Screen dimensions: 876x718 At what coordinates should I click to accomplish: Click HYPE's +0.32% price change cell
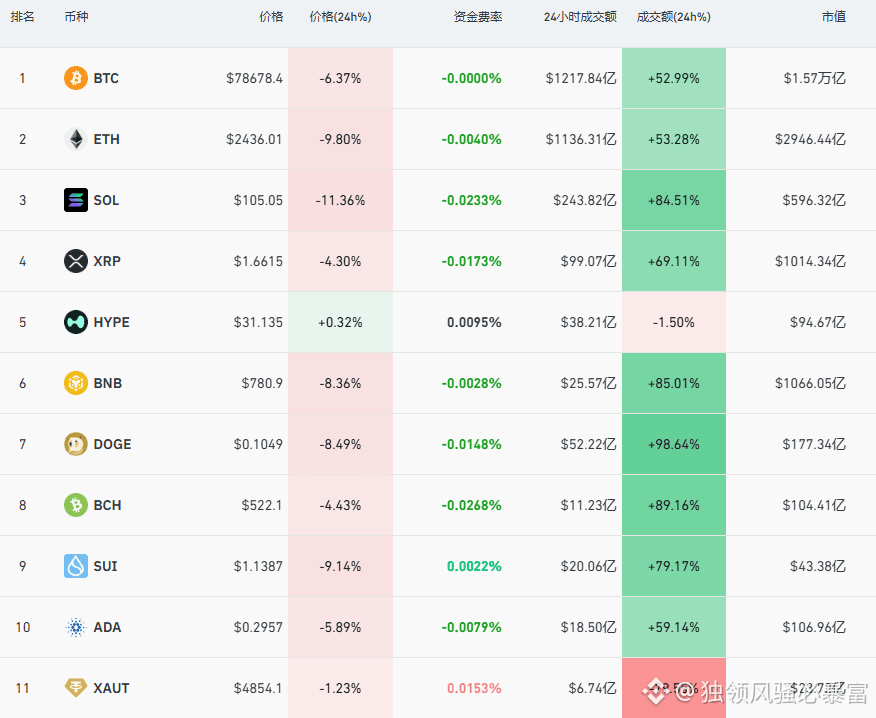(x=340, y=322)
